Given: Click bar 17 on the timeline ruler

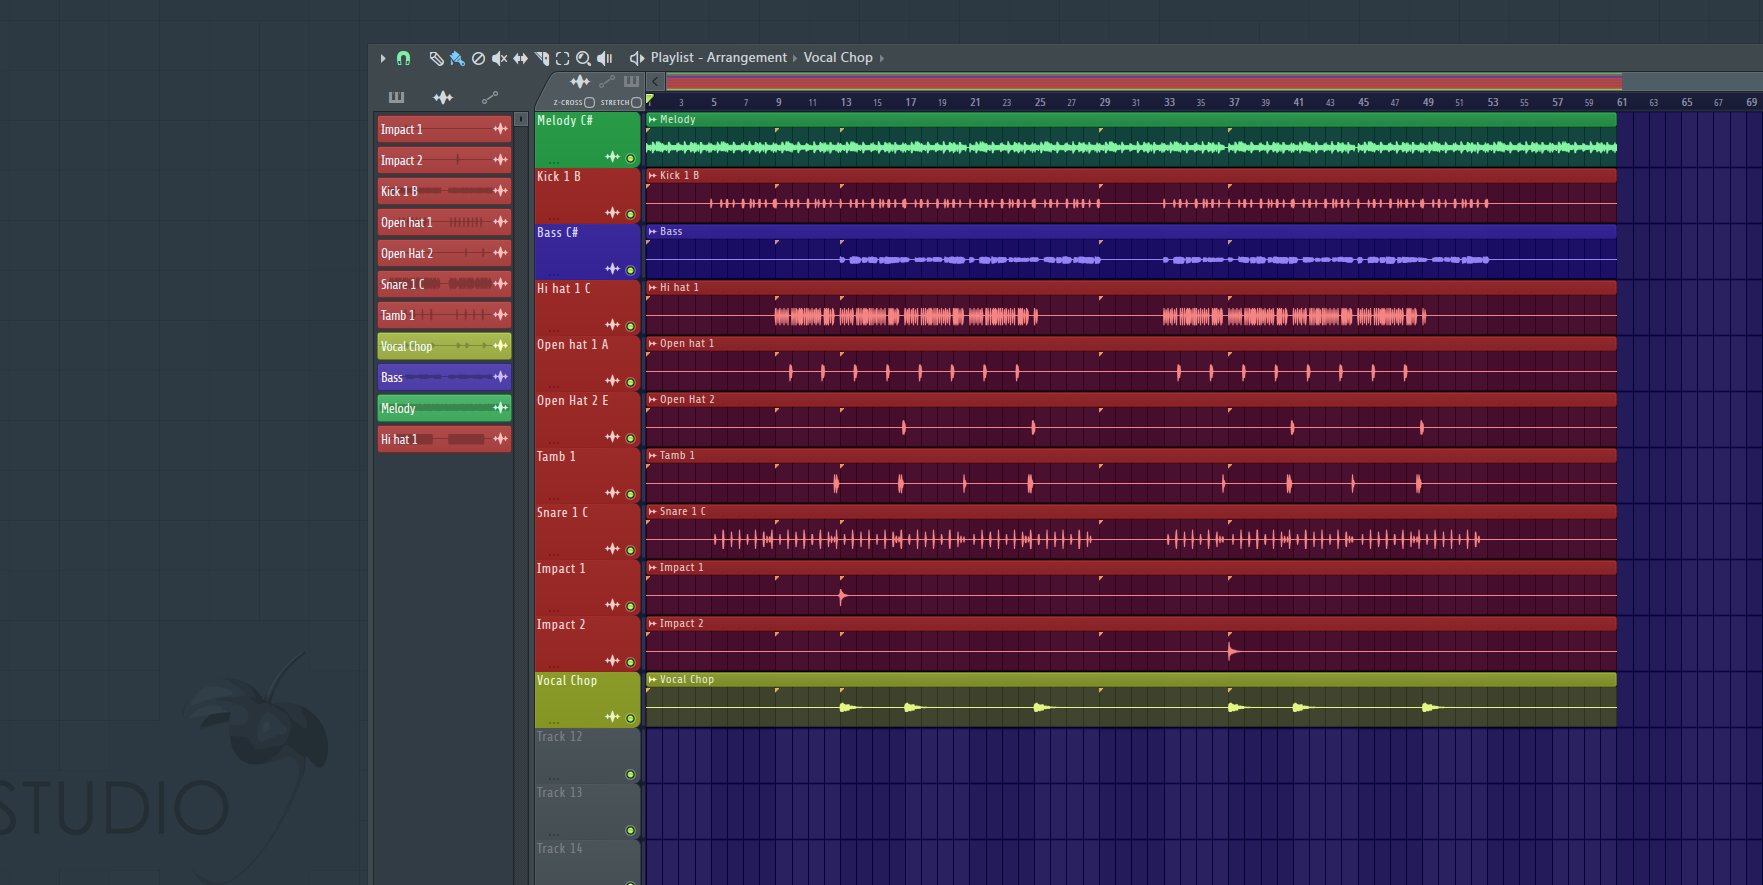Looking at the screenshot, I should coord(911,102).
